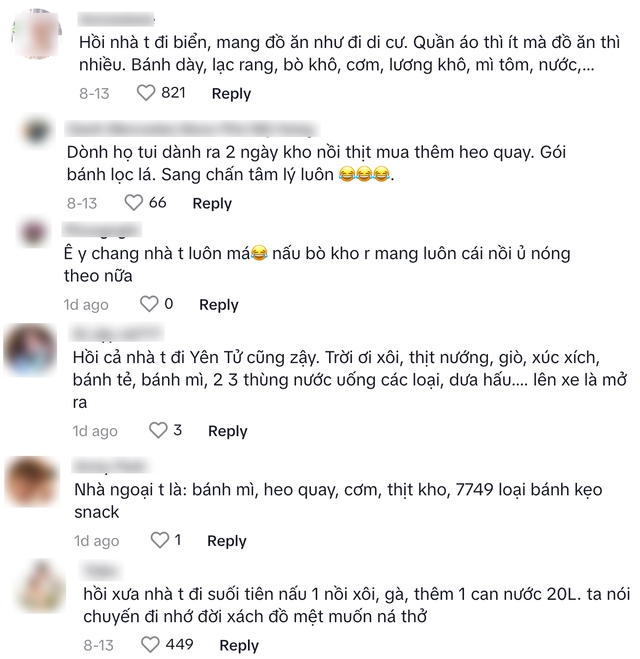Like the comment with 821 likes
This screenshot has width=640, height=659.
coord(146,93)
